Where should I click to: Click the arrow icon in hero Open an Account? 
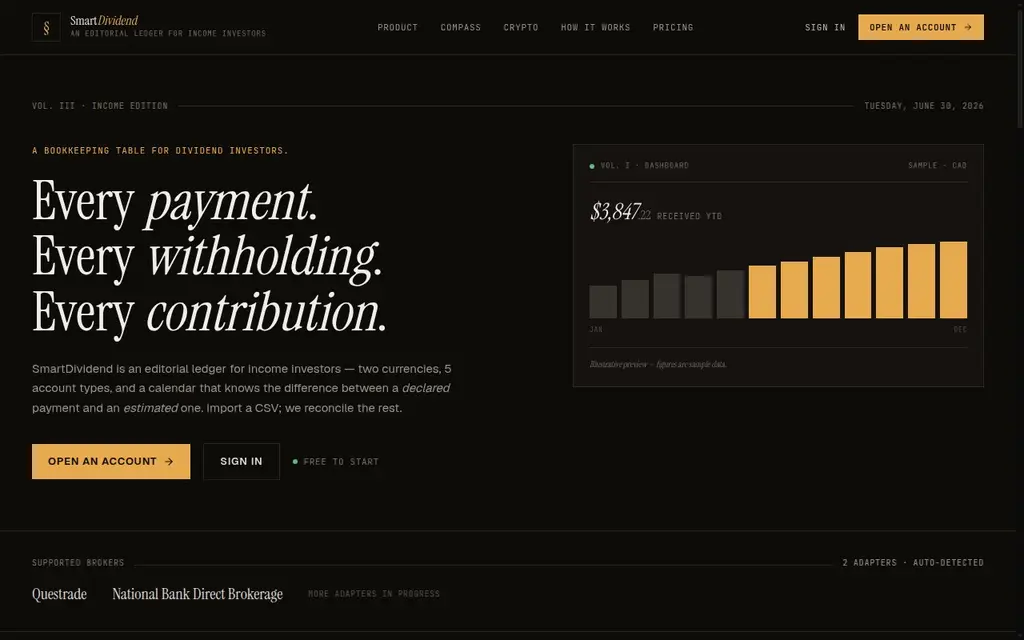169,461
